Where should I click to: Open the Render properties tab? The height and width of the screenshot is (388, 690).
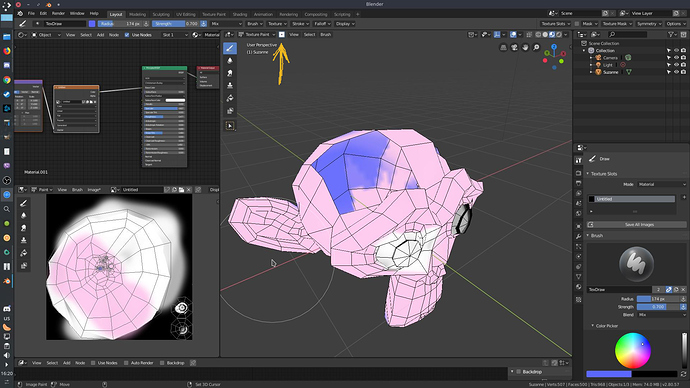tap(579, 173)
